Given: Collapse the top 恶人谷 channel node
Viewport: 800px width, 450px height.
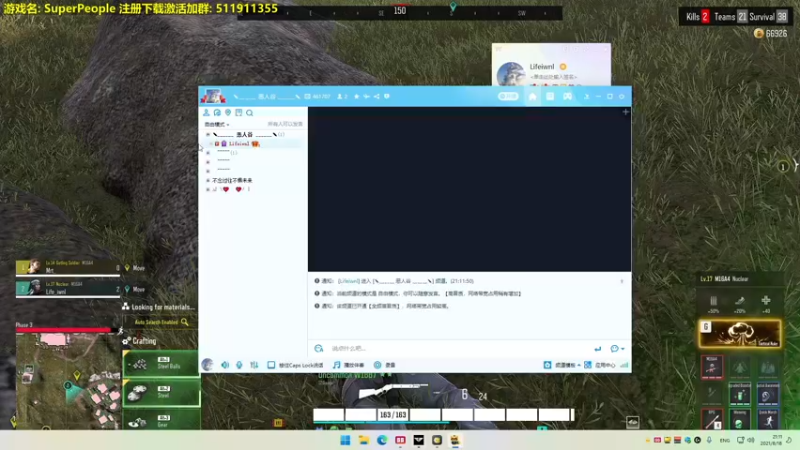Looking at the screenshot, I should point(208,135).
